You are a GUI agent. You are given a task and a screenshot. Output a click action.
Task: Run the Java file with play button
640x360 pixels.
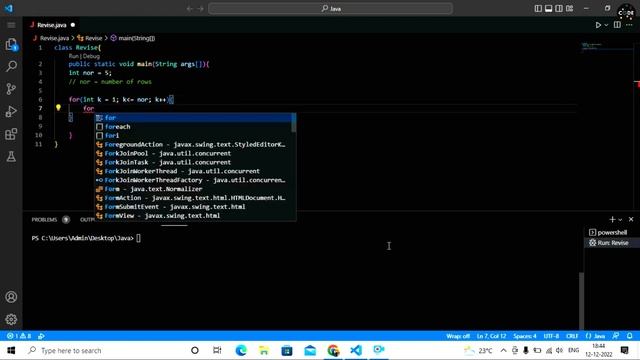click(598, 25)
